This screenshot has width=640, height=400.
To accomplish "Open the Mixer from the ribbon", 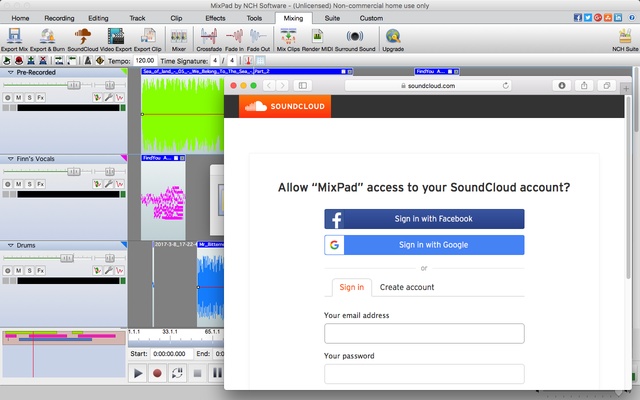I will (x=179, y=39).
